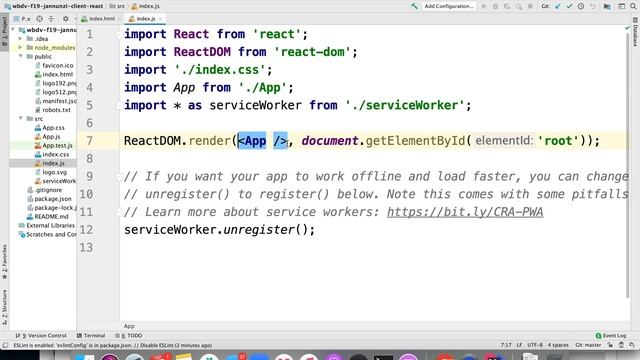Screen dimensions: 640x360
Task: Click the src breadcrumb in navigation bar
Action: click(x=117, y=6)
